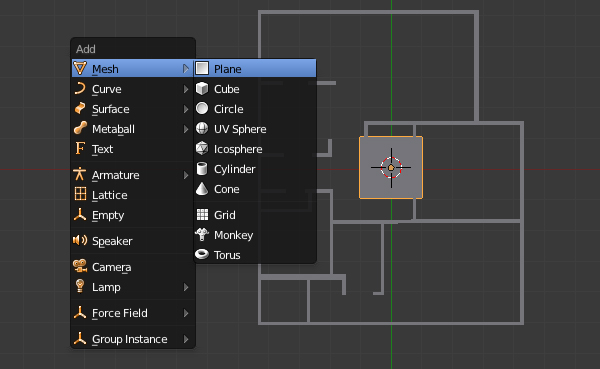Viewport: 600px width, 369px height.
Task: Expand the Armature submenu arrow
Action: point(186,175)
